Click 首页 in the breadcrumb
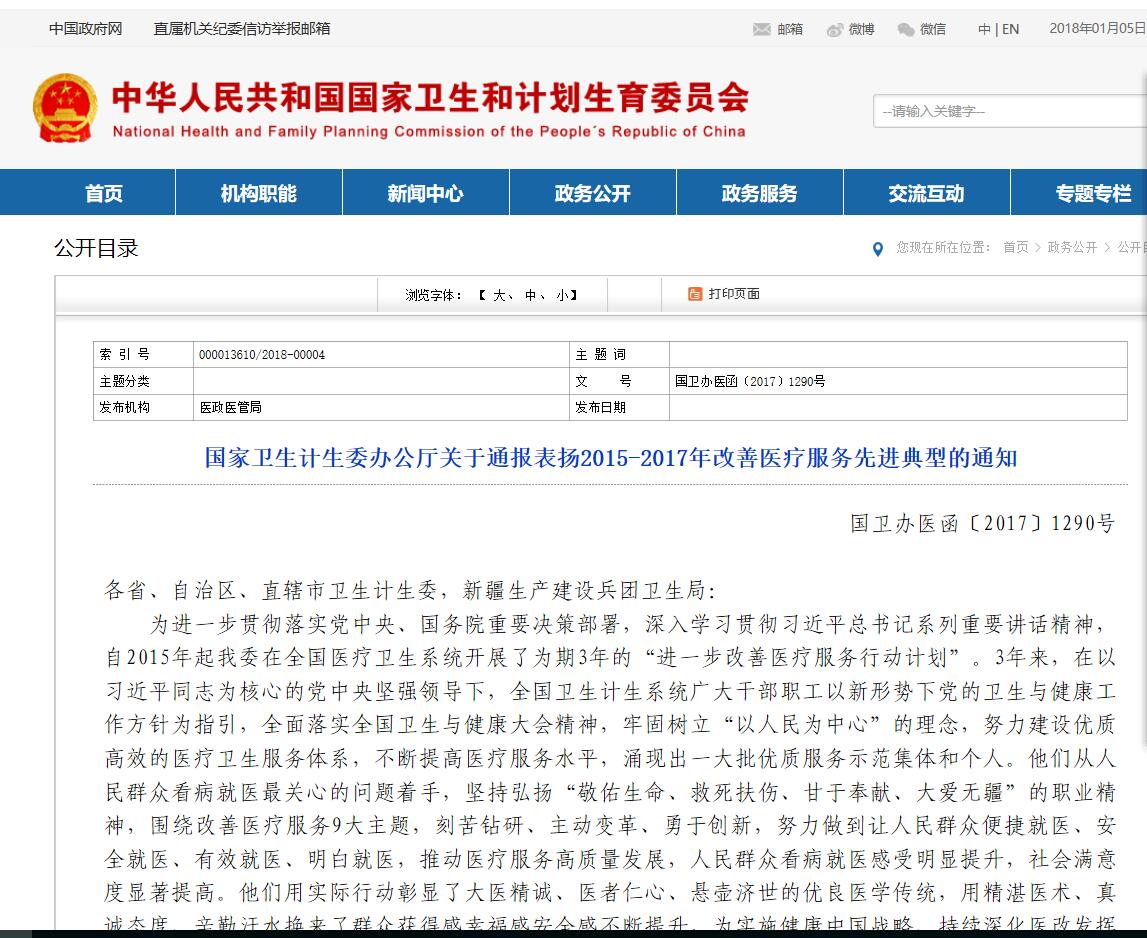The image size is (1147, 938). (1015, 247)
